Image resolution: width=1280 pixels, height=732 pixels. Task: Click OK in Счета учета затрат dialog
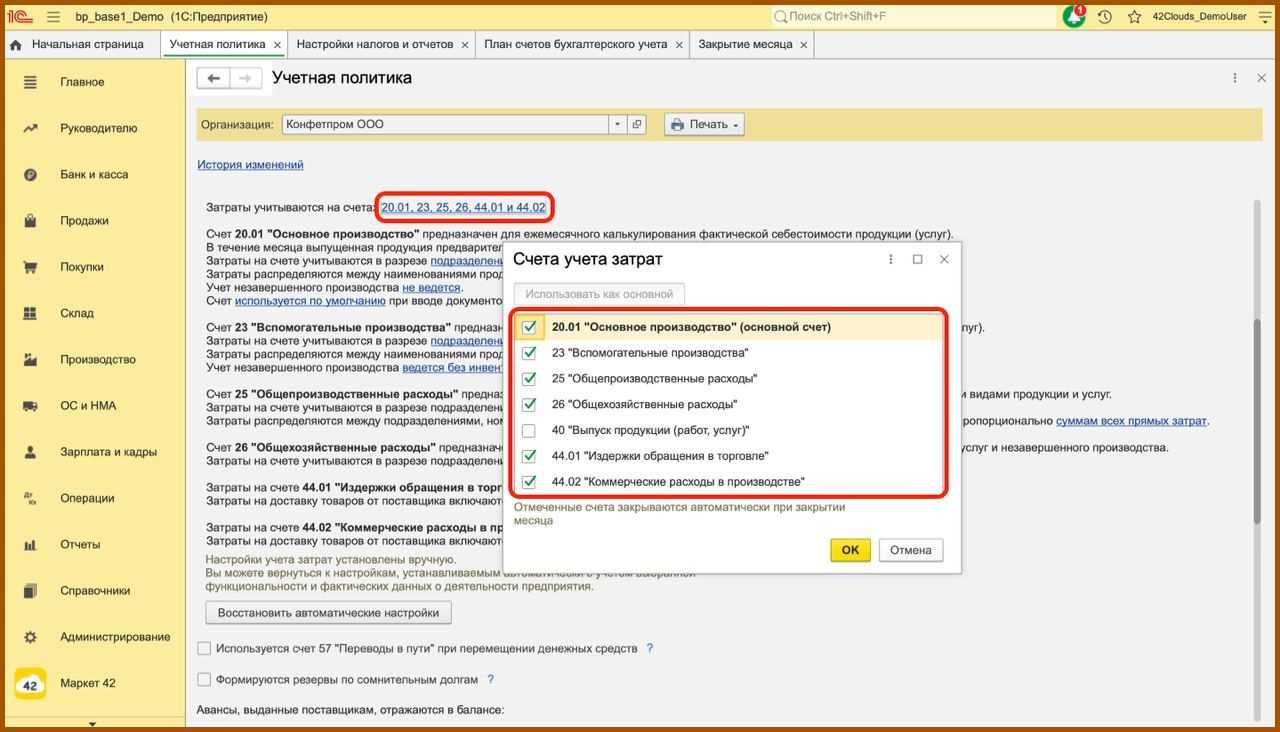(x=850, y=550)
